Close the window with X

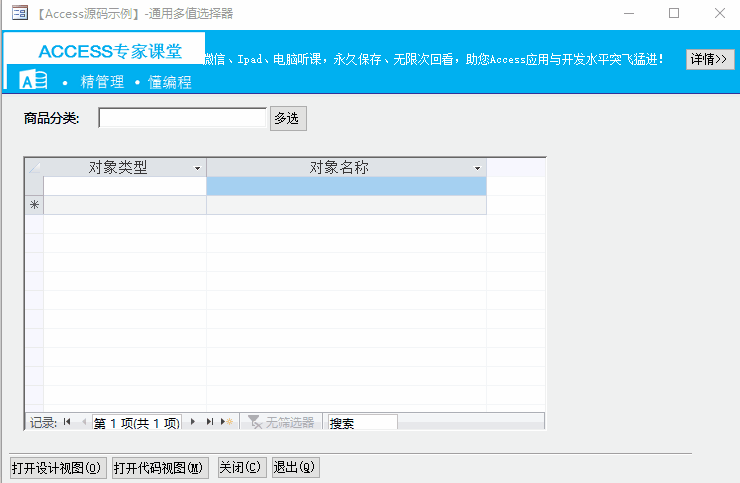[x=720, y=13]
